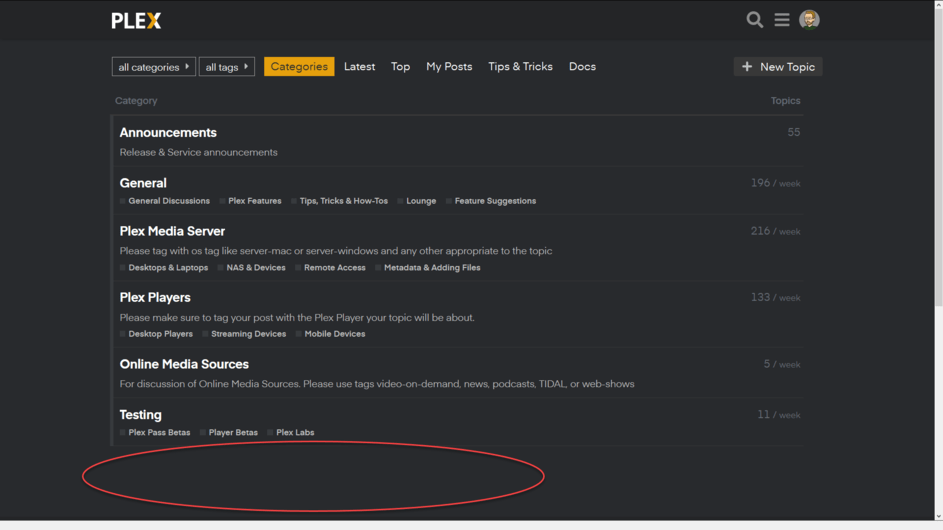The height and width of the screenshot is (530, 943).
Task: Click the 196 / week count
Action: pos(775,183)
